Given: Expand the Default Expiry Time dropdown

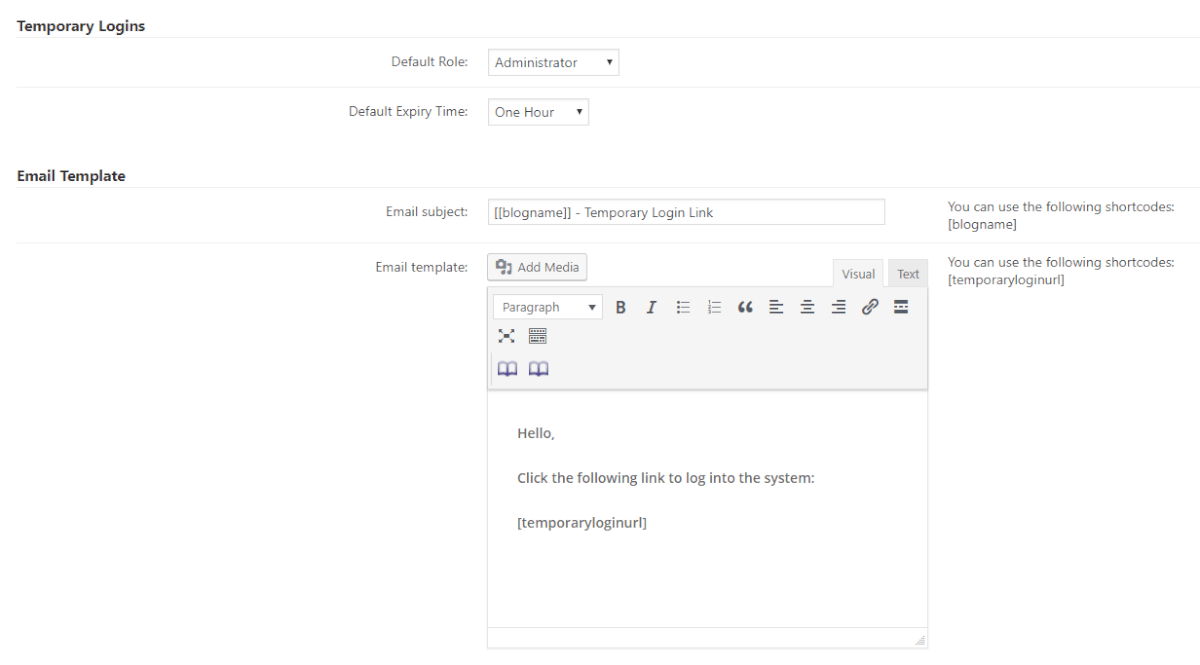Looking at the screenshot, I should [x=538, y=112].
